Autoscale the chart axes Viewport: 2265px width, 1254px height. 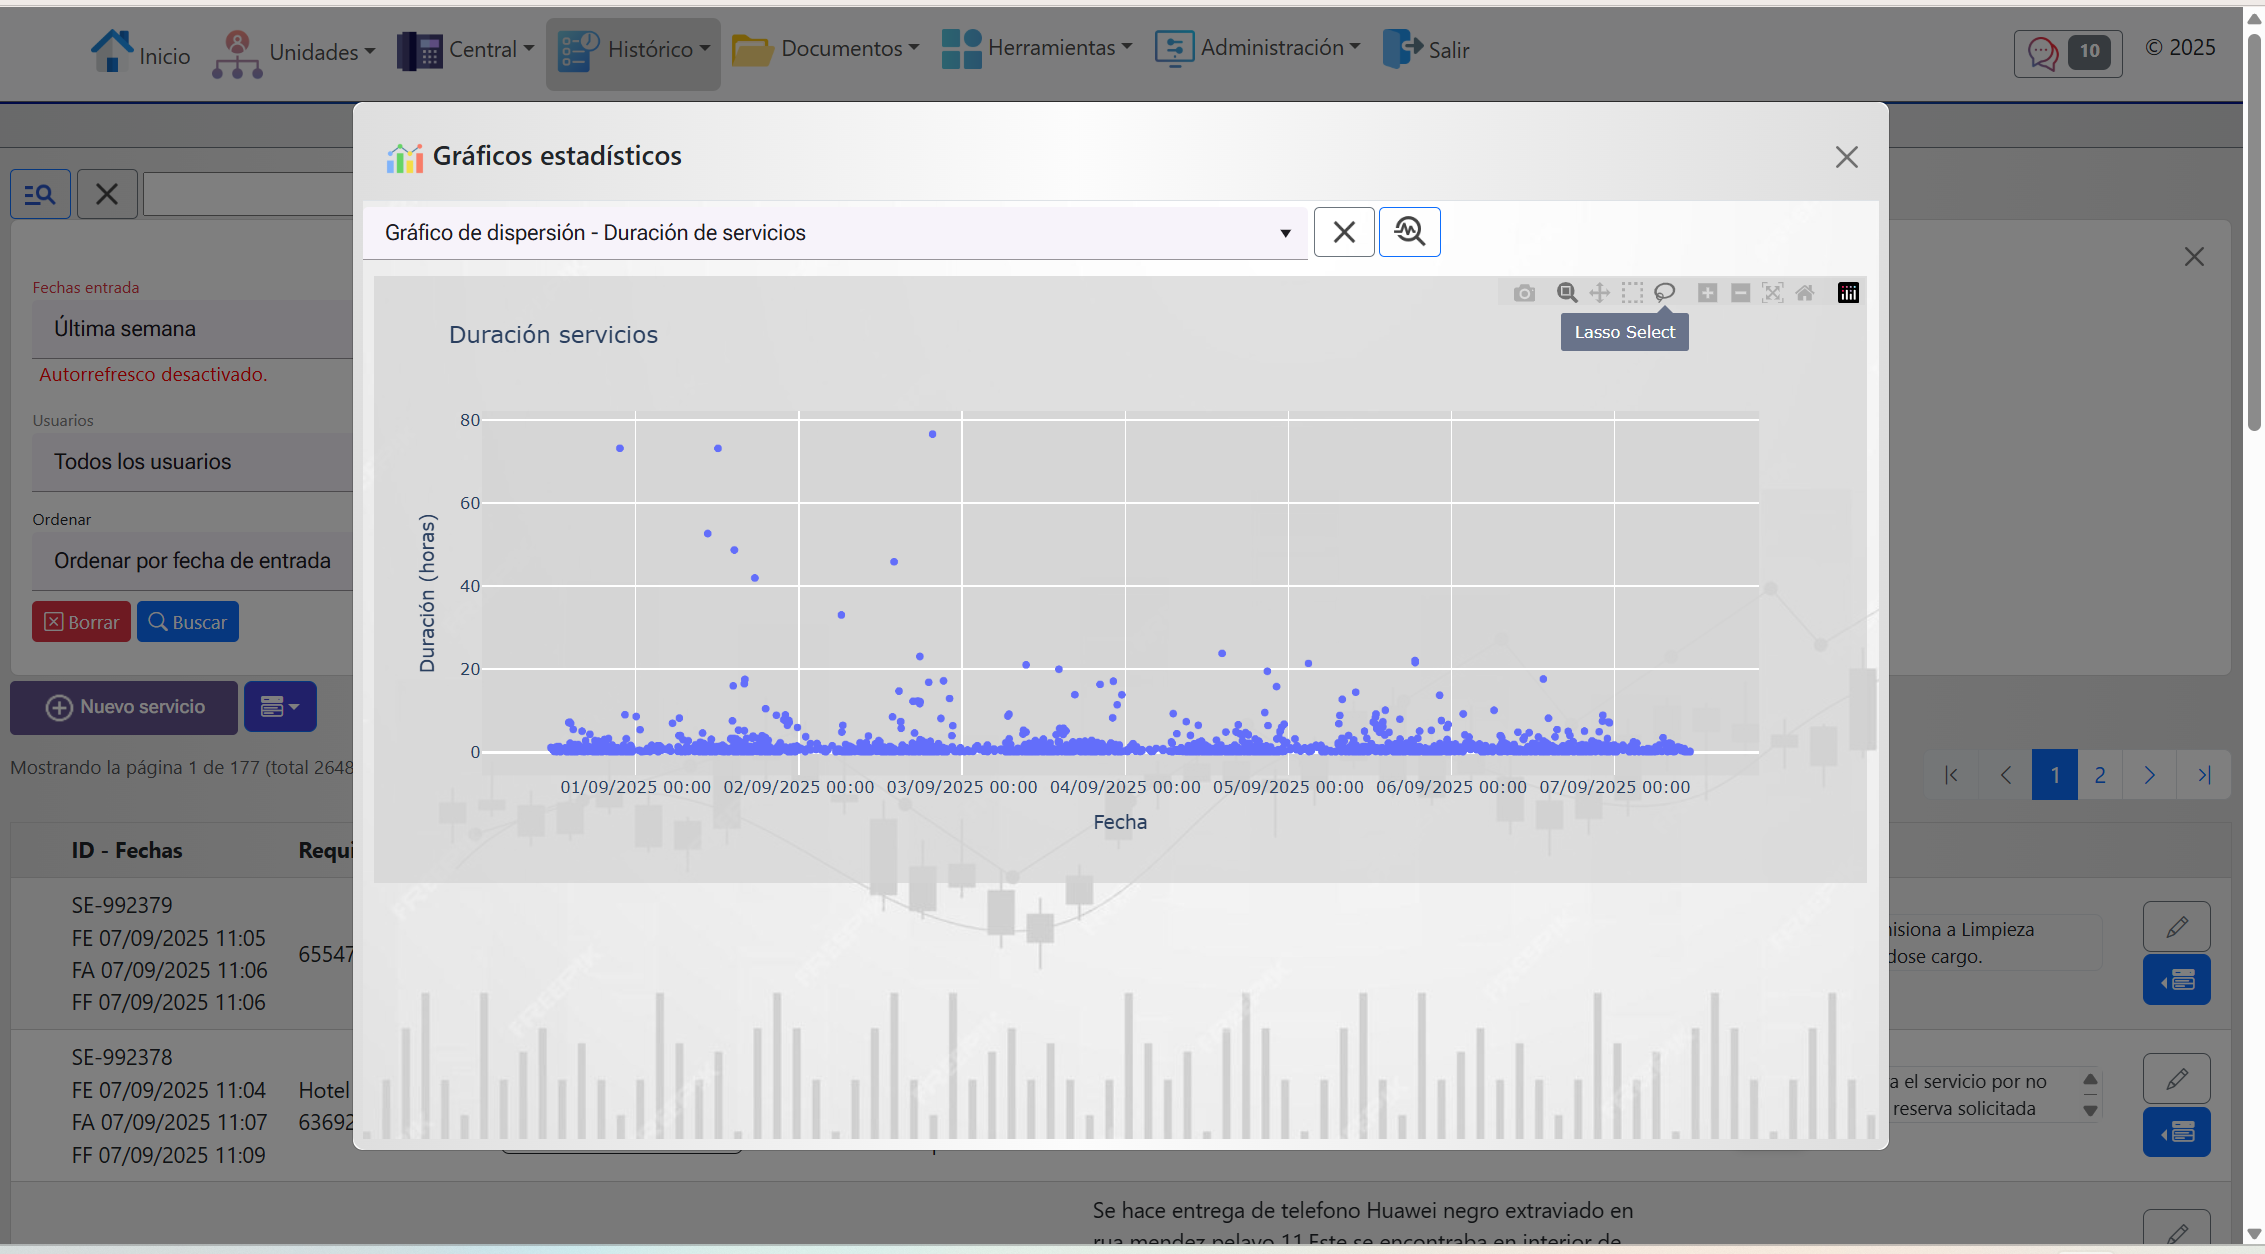click(1772, 293)
